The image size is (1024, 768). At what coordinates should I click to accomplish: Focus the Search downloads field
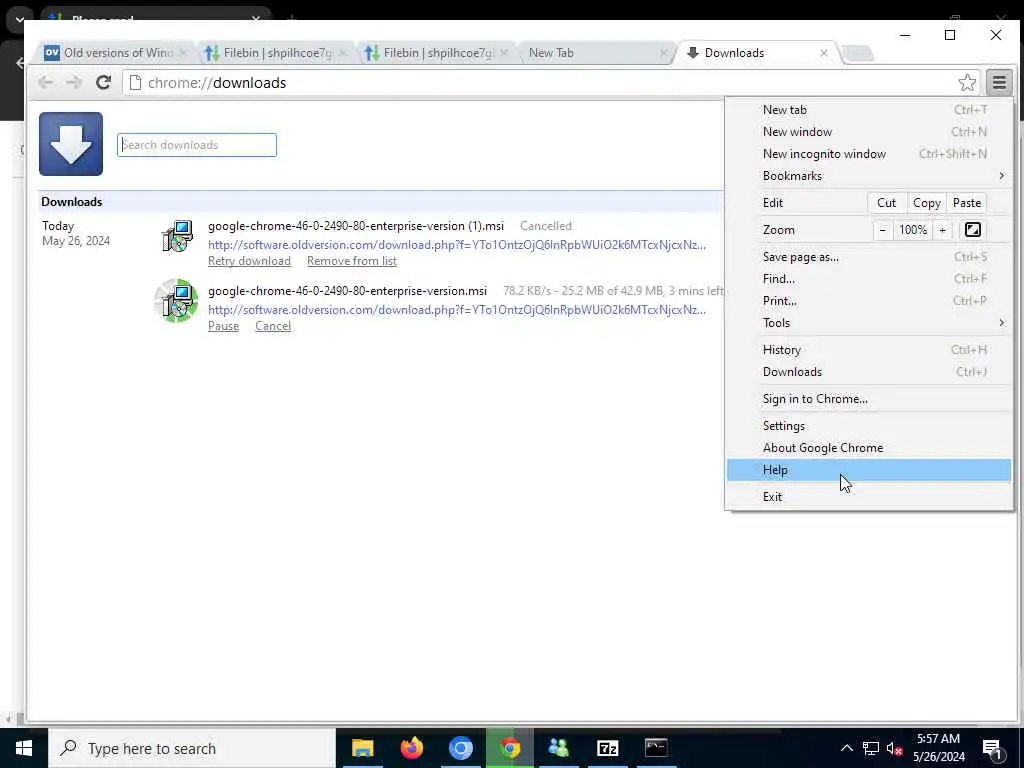point(197,145)
